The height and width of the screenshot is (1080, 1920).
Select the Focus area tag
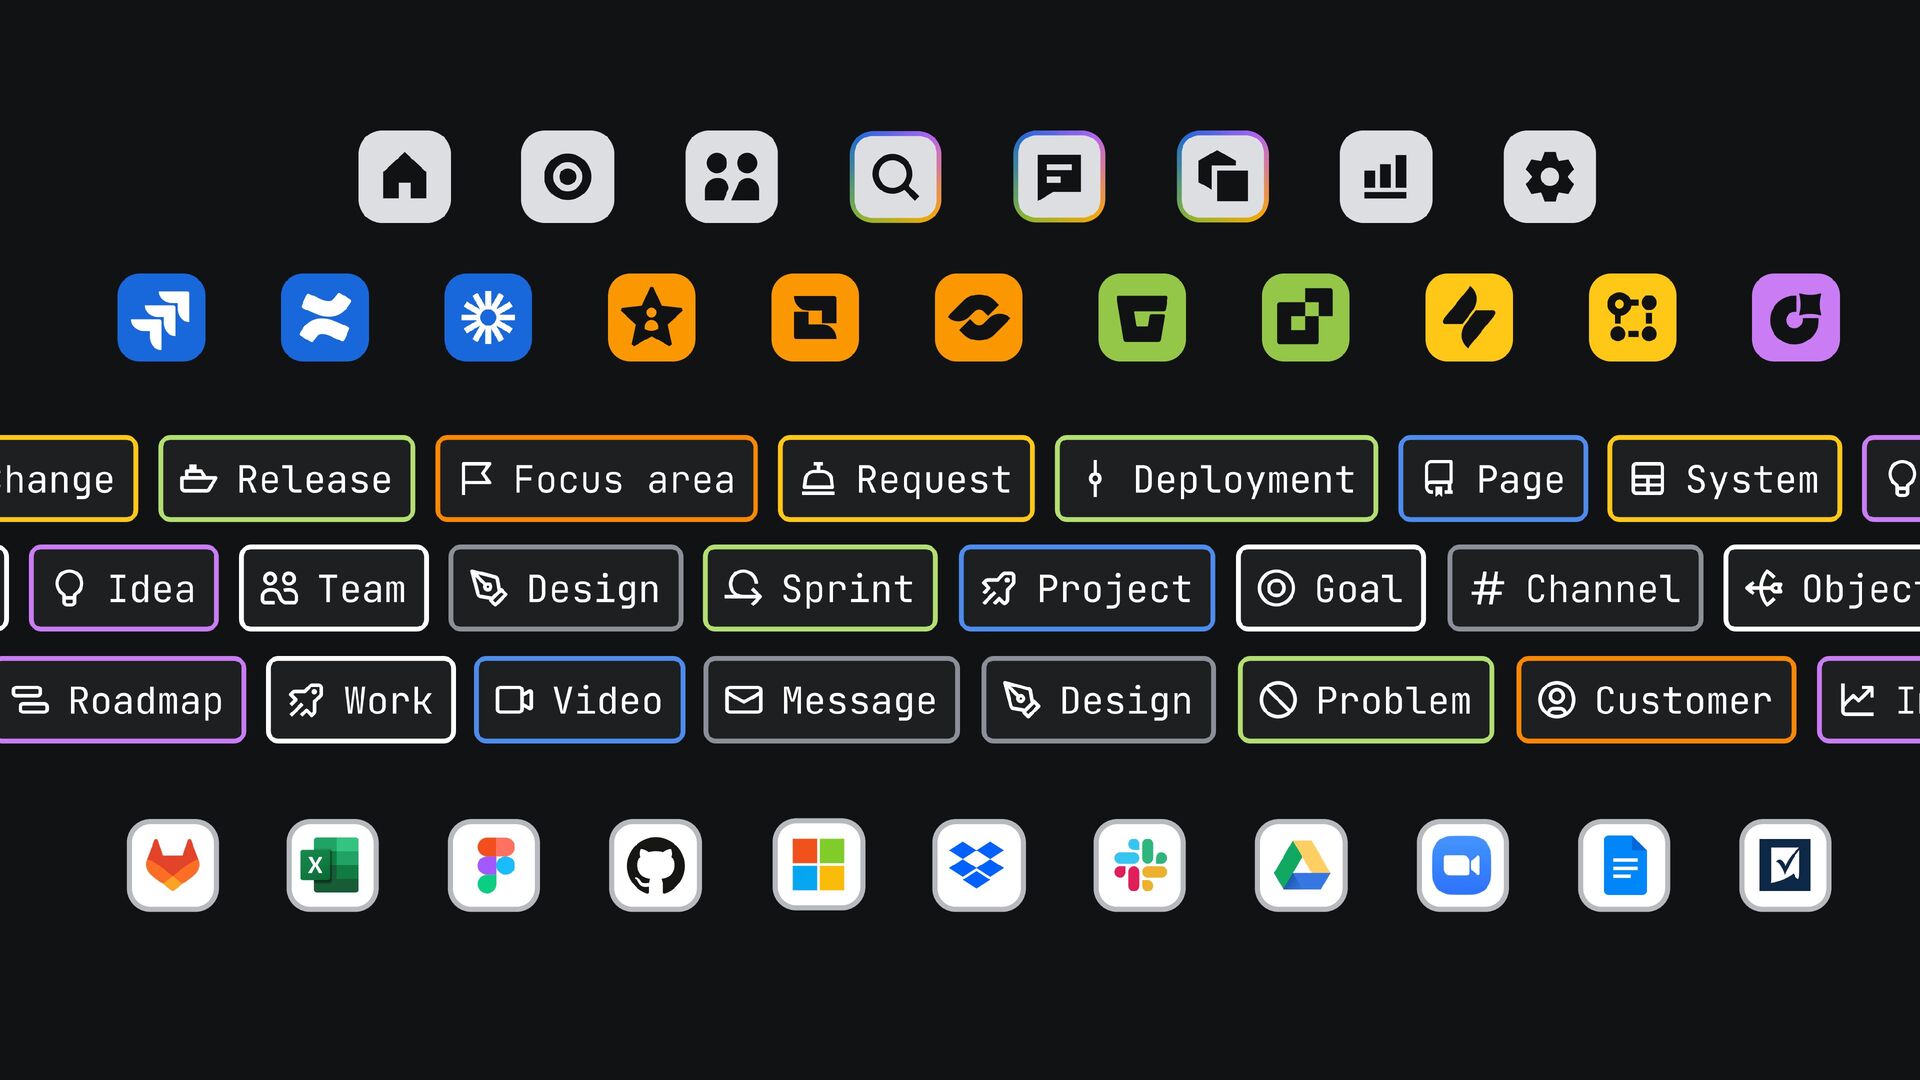(x=597, y=479)
